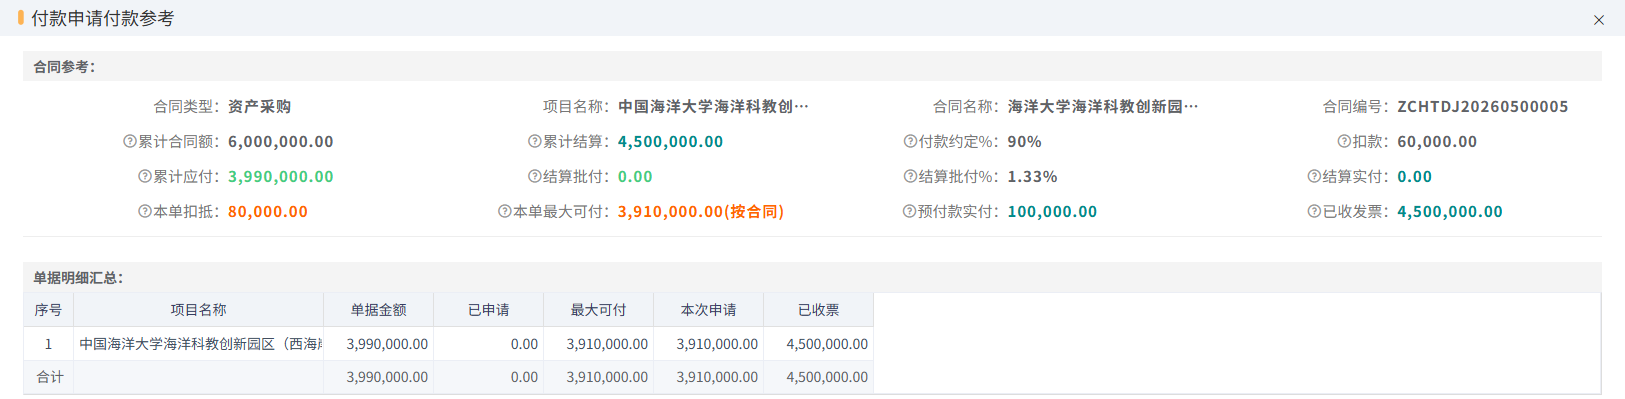Click help icon beside 累计结算
Image resolution: width=1625 pixels, height=399 pixels.
tap(534, 142)
